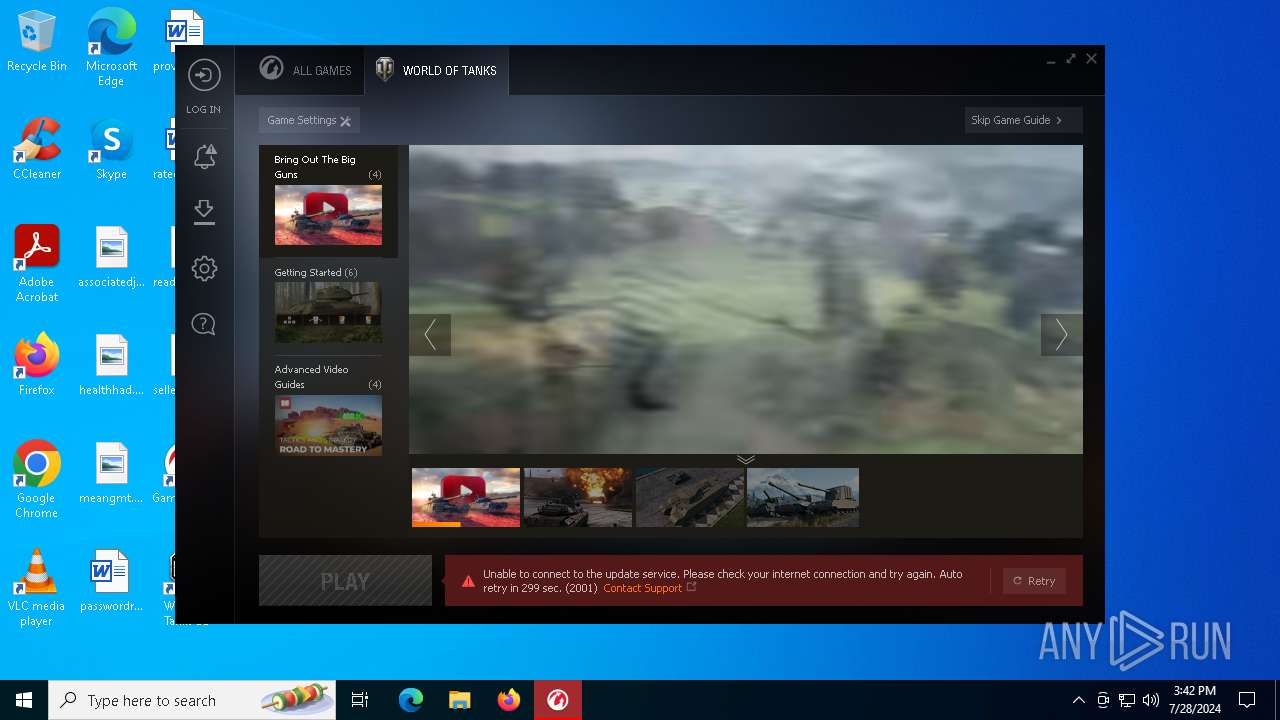The width and height of the screenshot is (1280, 720).
Task: Open the volume control in tray
Action: tap(1151, 700)
